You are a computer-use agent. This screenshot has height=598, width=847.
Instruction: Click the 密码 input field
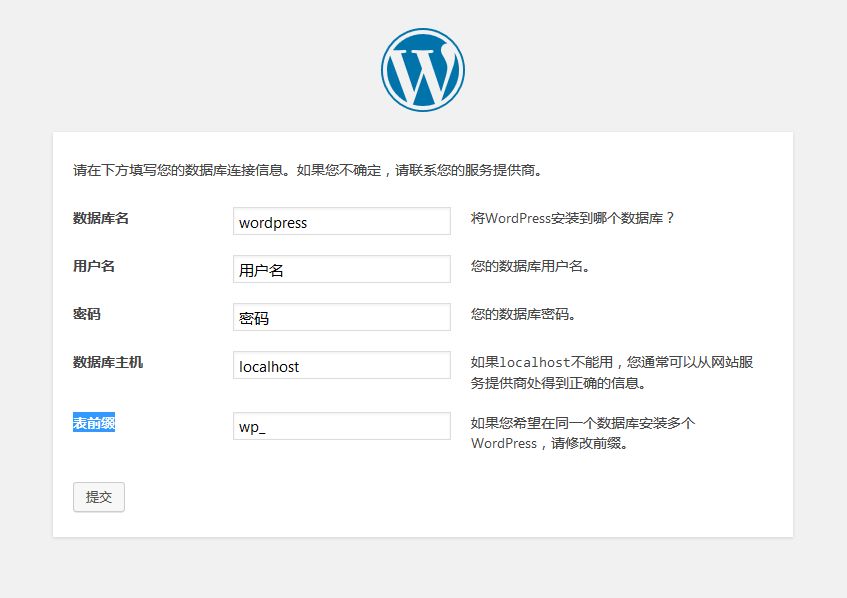341,317
